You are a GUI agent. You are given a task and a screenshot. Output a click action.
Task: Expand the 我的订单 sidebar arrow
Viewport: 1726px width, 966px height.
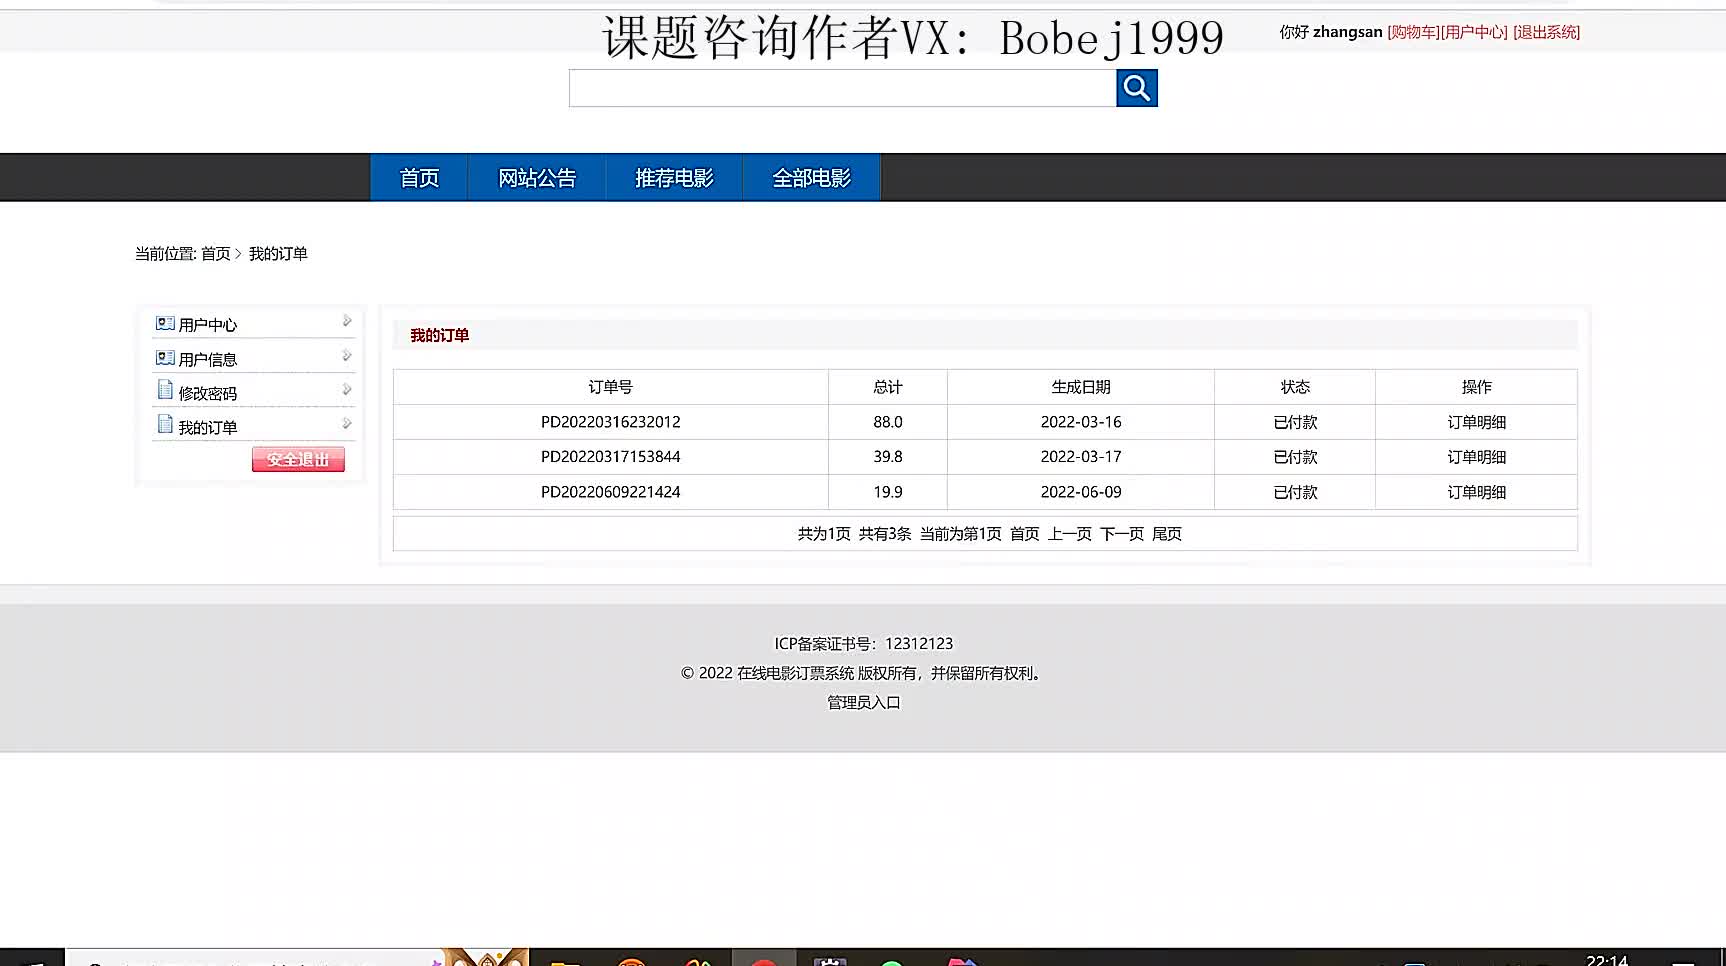pos(347,424)
